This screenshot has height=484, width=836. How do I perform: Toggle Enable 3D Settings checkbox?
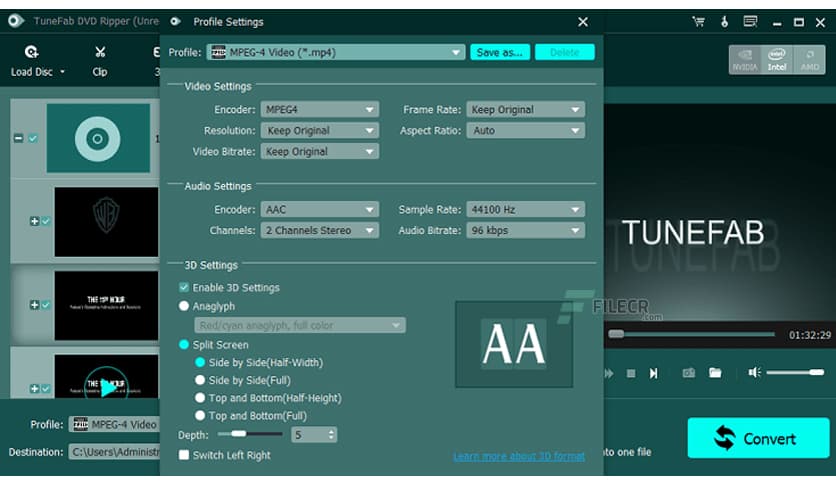(184, 287)
